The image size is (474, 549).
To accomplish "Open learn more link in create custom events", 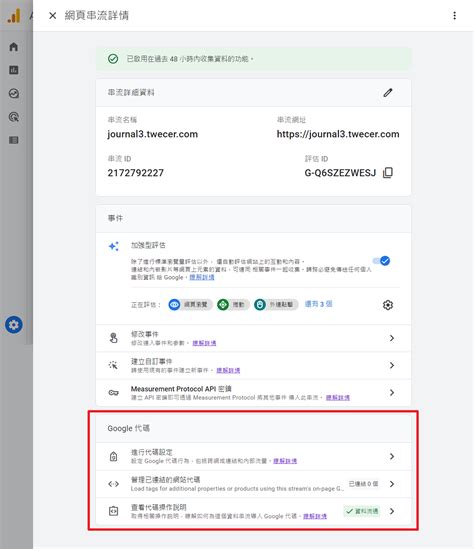I will (x=228, y=370).
